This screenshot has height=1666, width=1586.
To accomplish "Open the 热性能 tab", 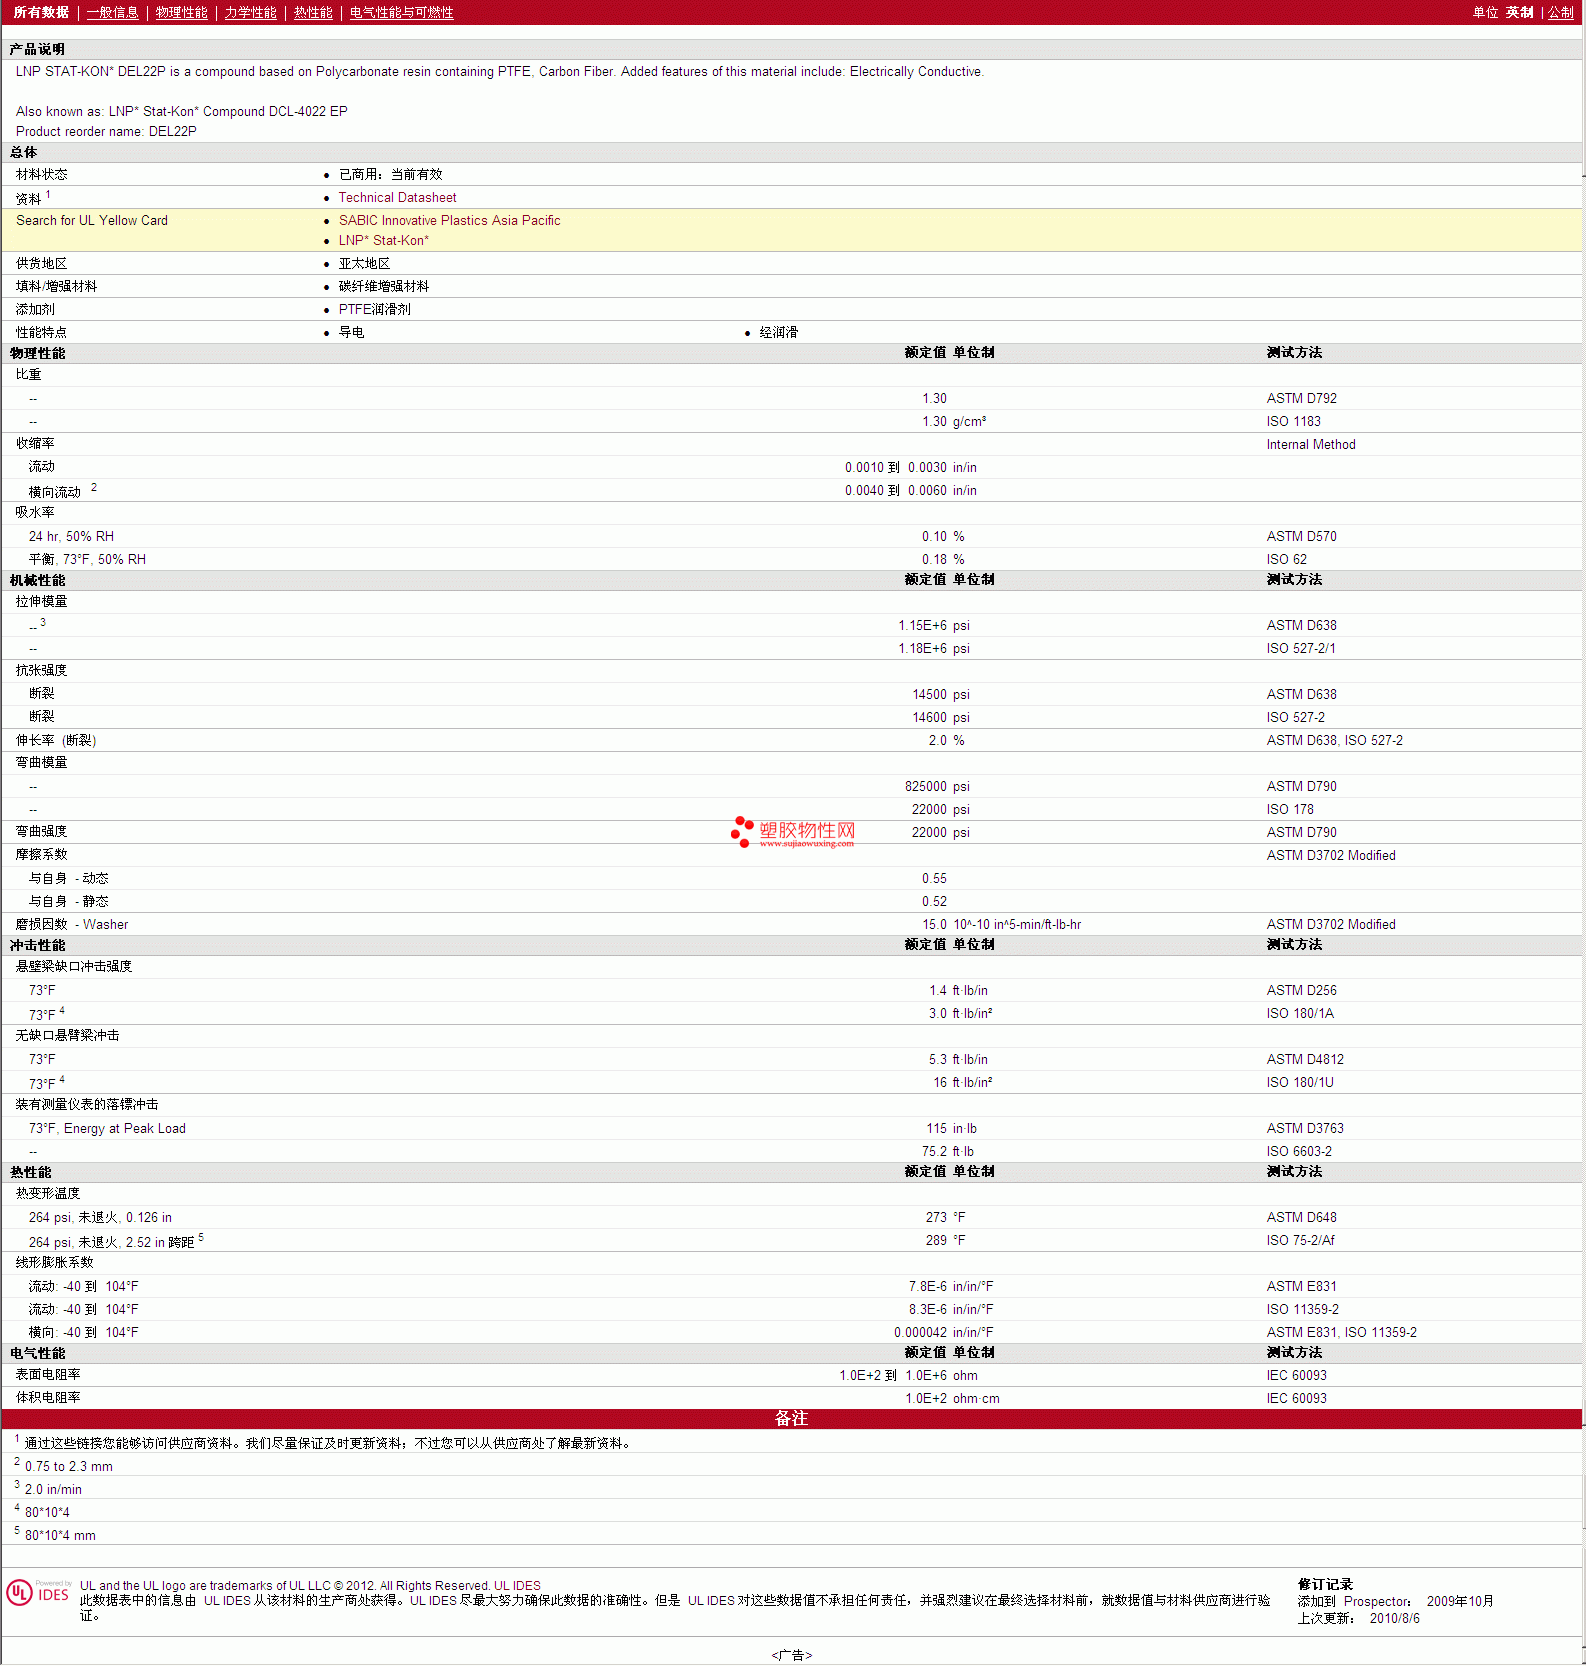I will [x=313, y=13].
